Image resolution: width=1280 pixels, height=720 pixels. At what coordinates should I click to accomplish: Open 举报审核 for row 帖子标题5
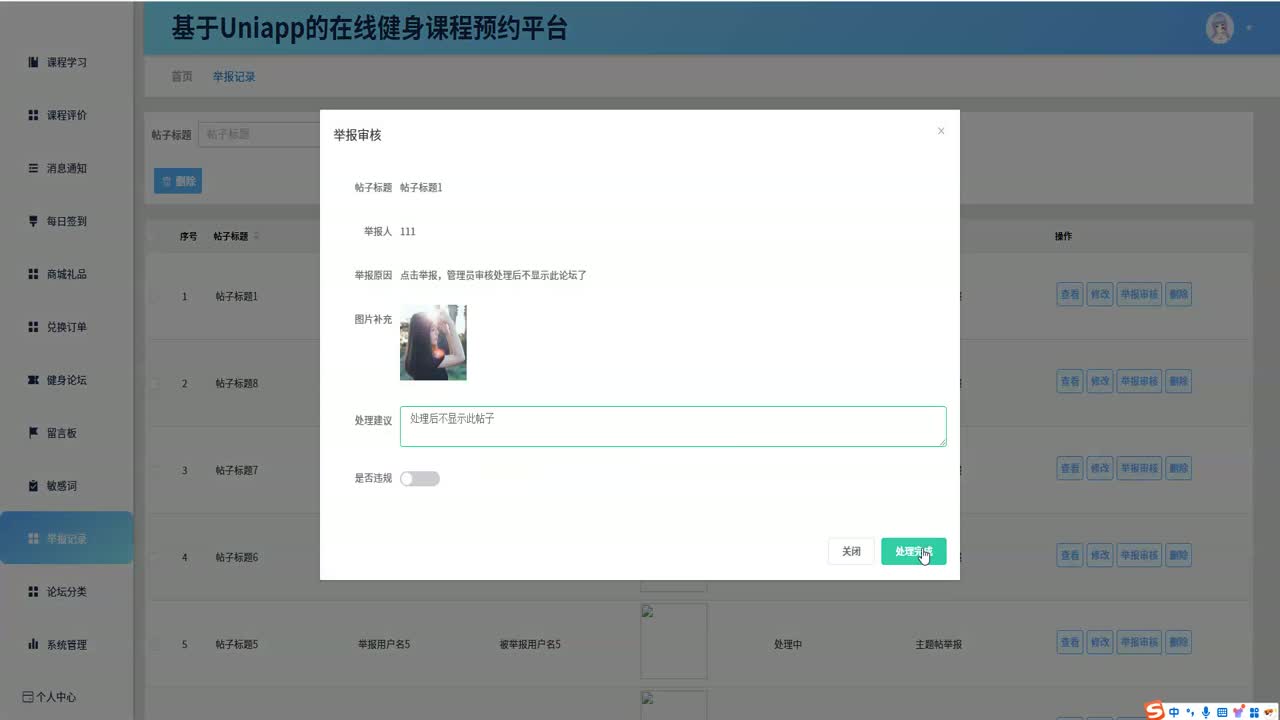(x=1139, y=642)
